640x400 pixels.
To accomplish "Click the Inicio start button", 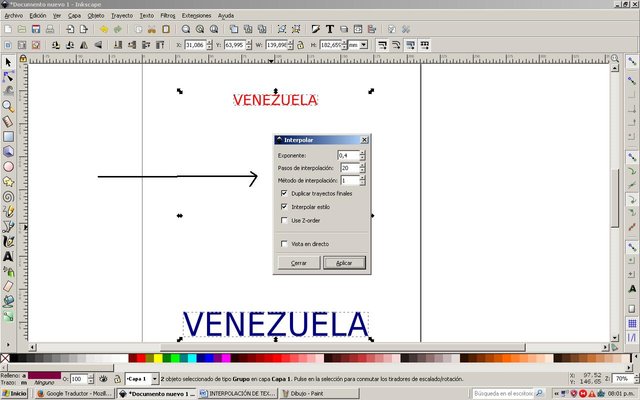I will (x=14, y=393).
